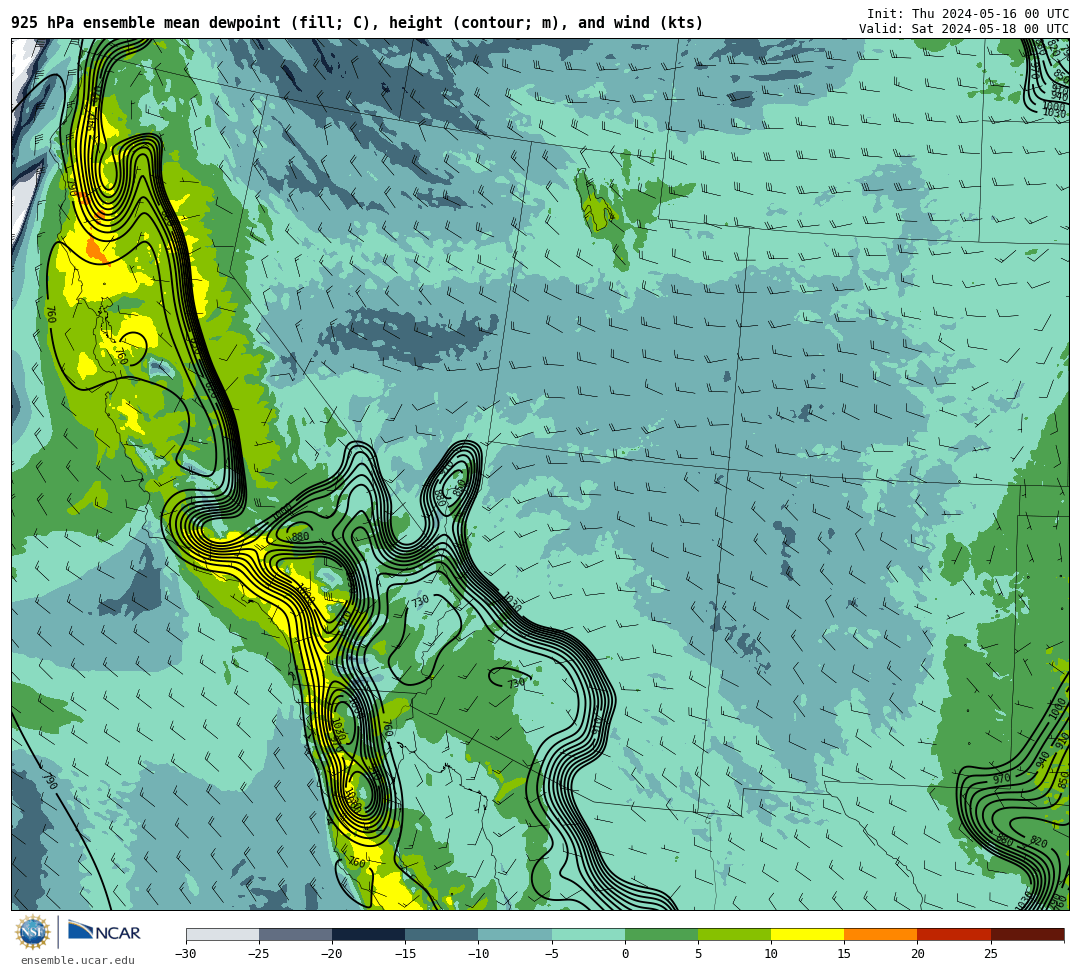
Task: Click the -20 colorbar tick label
Action: click(x=332, y=954)
